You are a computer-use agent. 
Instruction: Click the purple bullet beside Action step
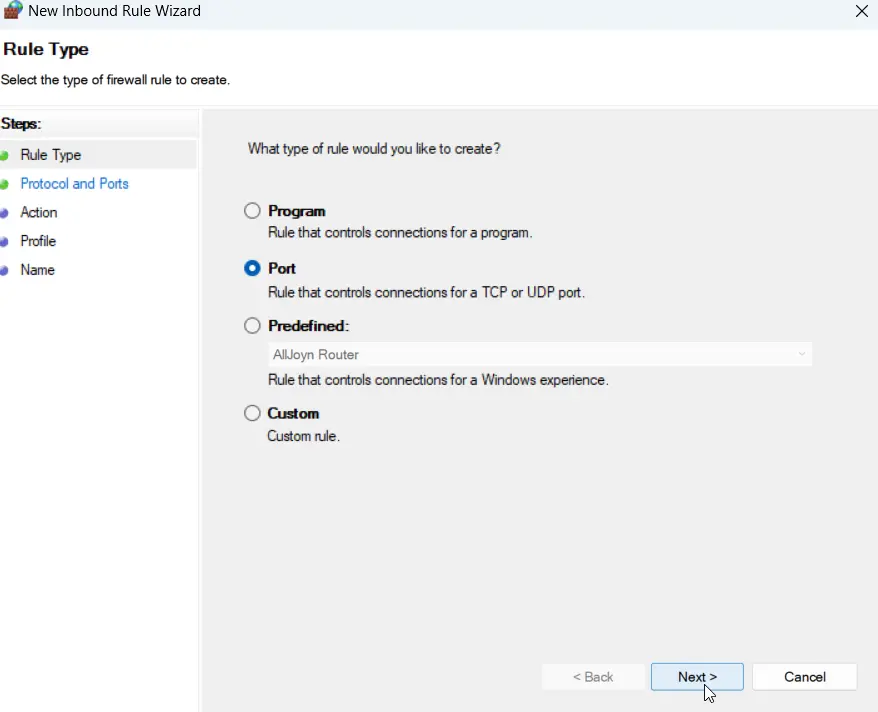coord(4,213)
